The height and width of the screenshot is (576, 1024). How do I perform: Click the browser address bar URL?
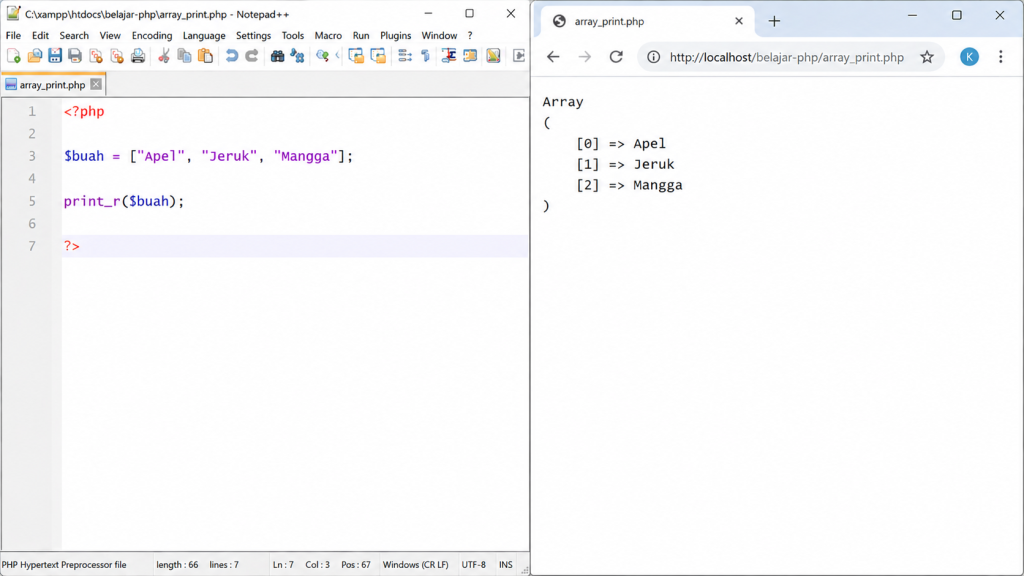click(x=787, y=57)
